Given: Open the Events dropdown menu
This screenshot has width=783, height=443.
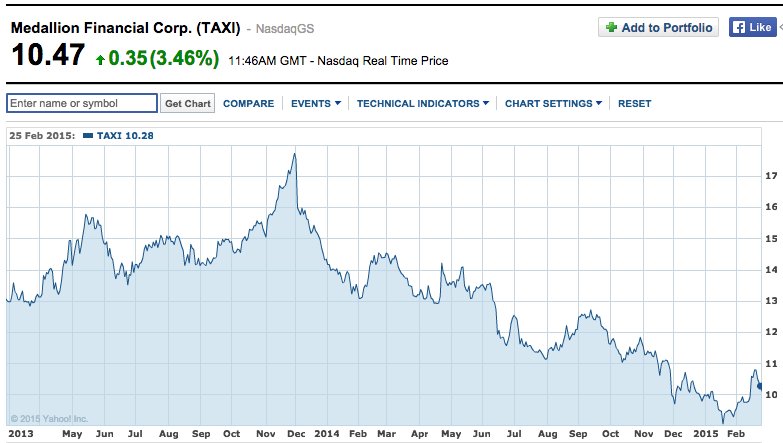Looking at the screenshot, I should click(316, 103).
